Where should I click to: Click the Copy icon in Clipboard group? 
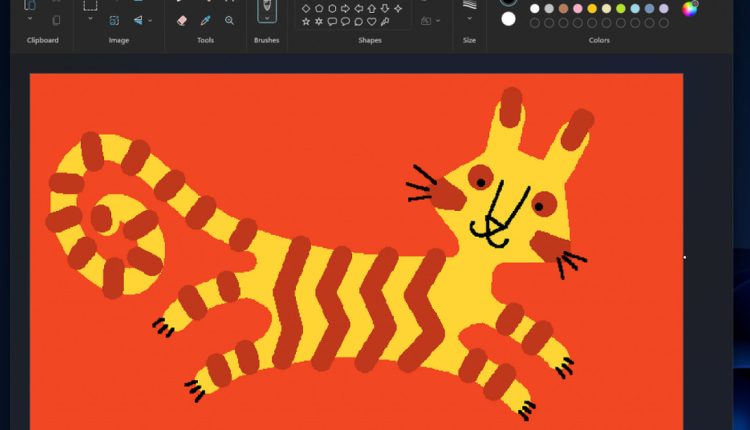56,20
